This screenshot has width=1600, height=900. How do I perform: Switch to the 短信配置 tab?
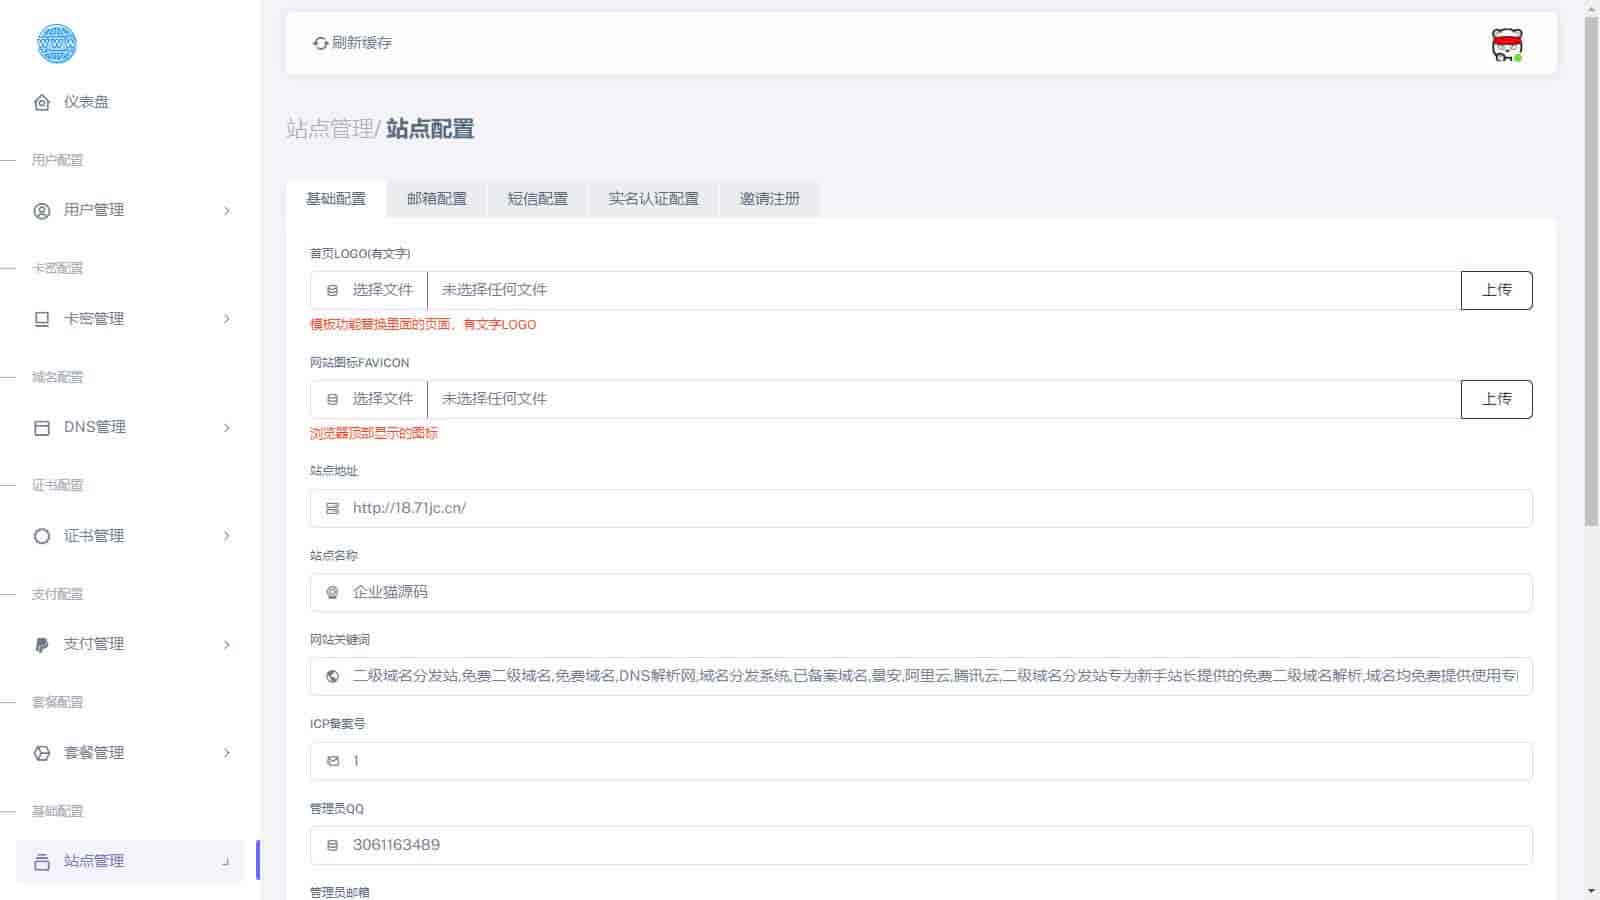pos(538,199)
